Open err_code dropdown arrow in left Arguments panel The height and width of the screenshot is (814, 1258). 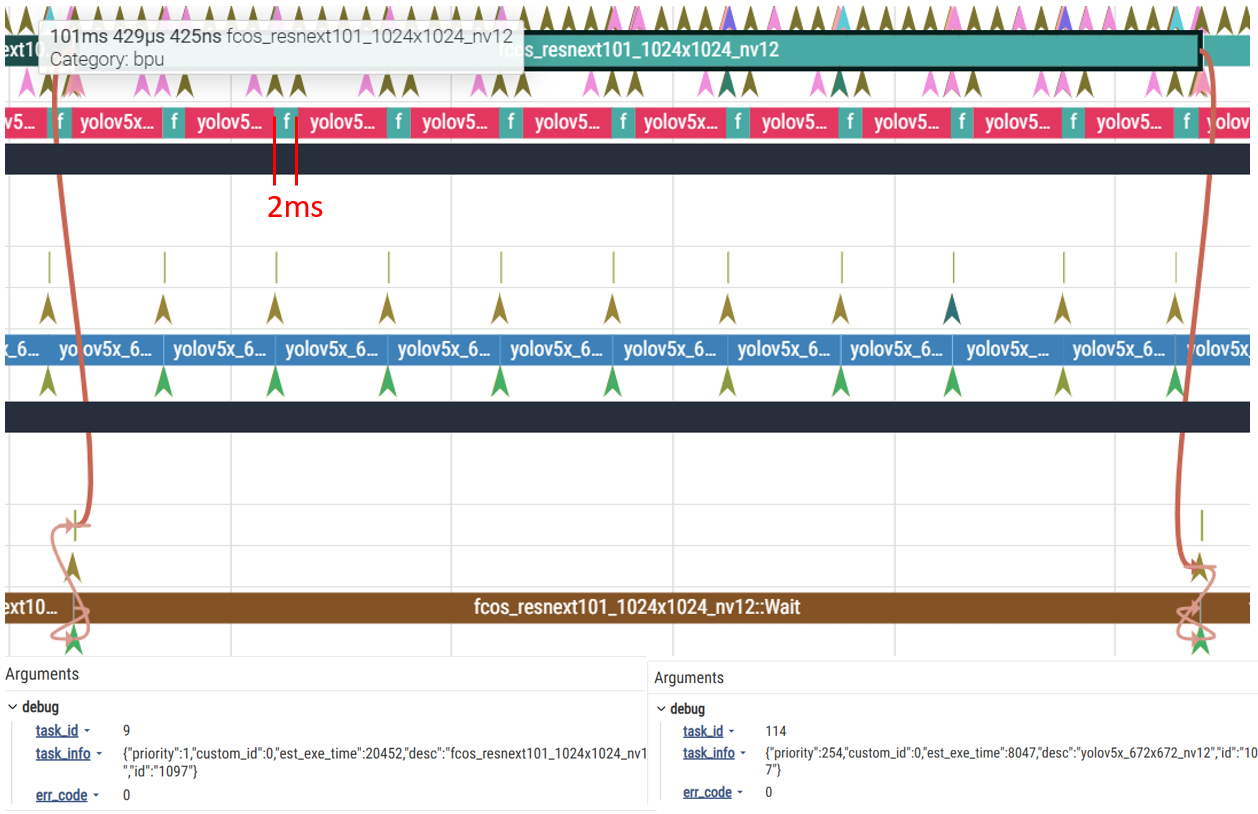click(x=96, y=795)
